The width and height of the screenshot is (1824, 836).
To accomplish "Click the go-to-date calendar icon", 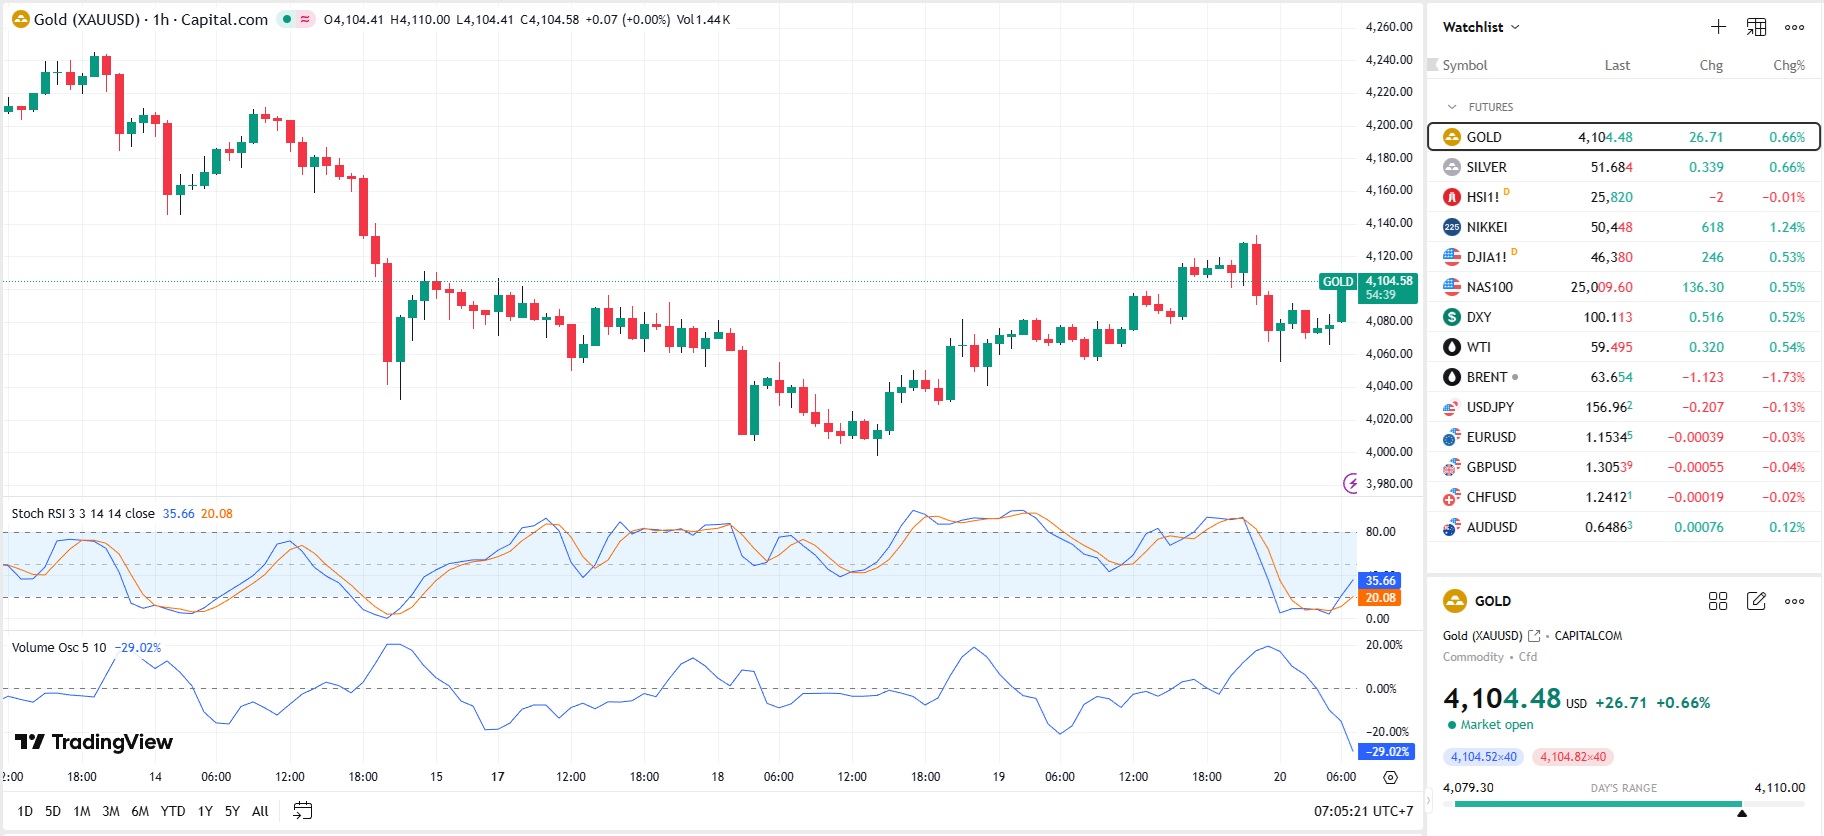I will 302,811.
